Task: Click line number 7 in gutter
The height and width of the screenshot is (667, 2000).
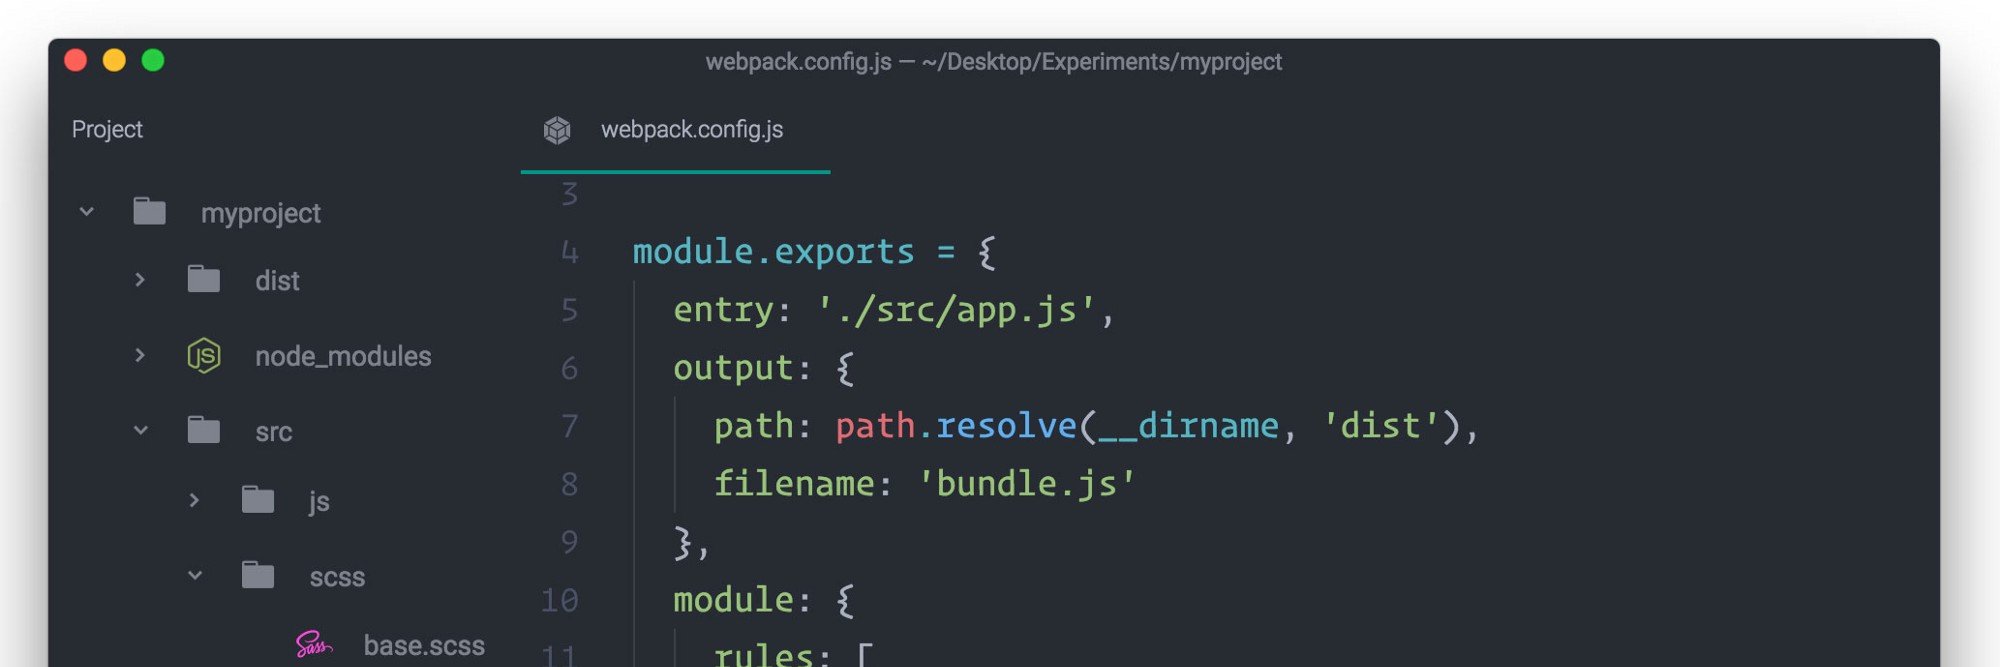Action: (569, 426)
